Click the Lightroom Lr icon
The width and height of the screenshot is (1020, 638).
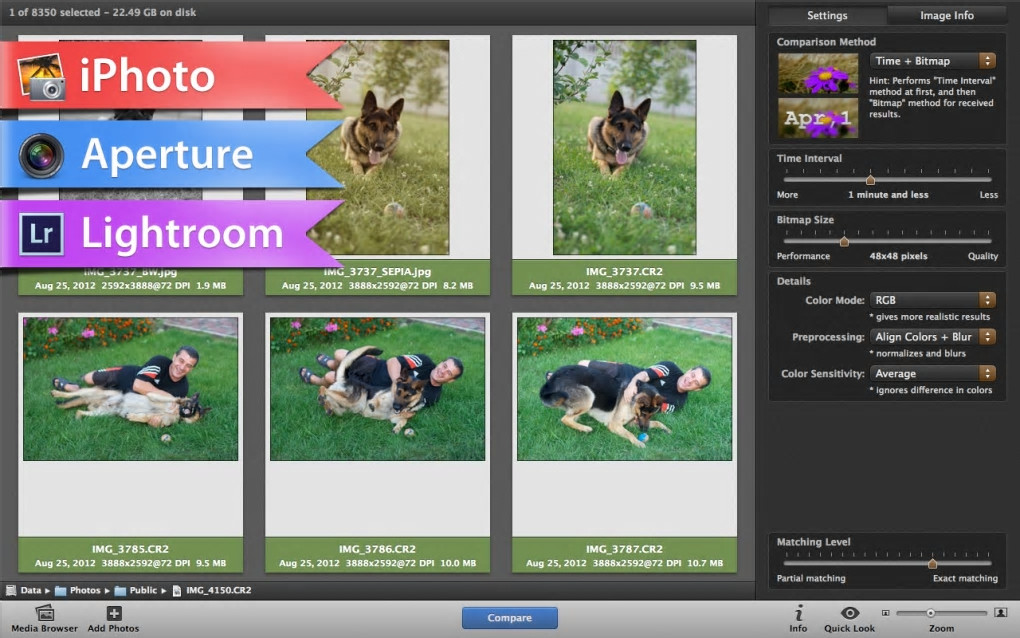point(42,234)
